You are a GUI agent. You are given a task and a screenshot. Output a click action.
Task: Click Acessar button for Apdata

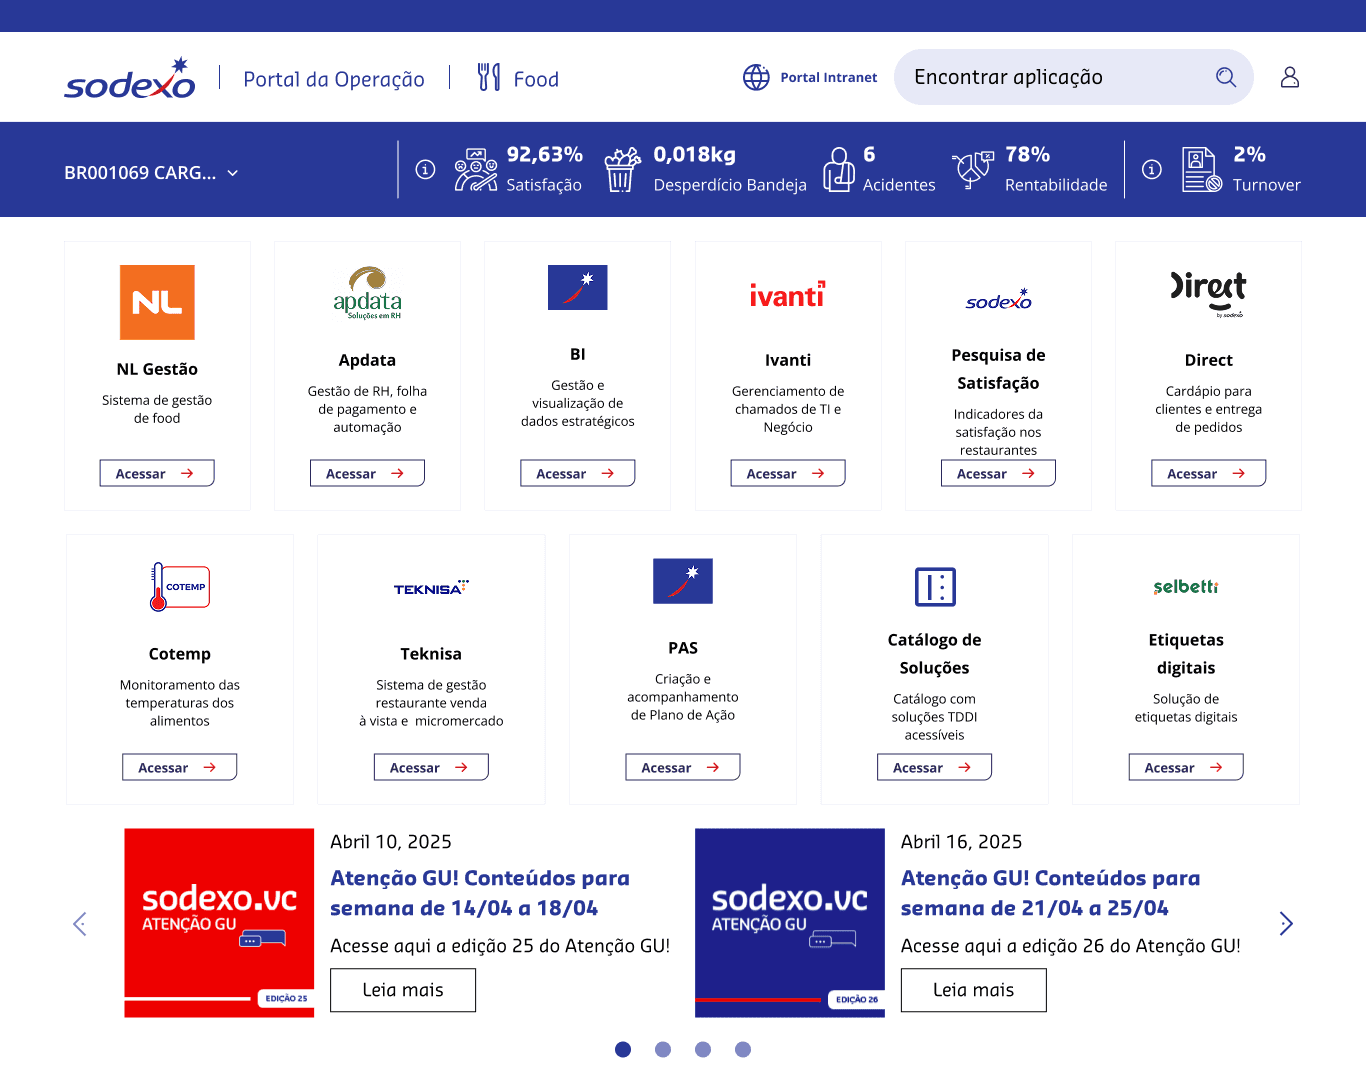click(x=367, y=473)
